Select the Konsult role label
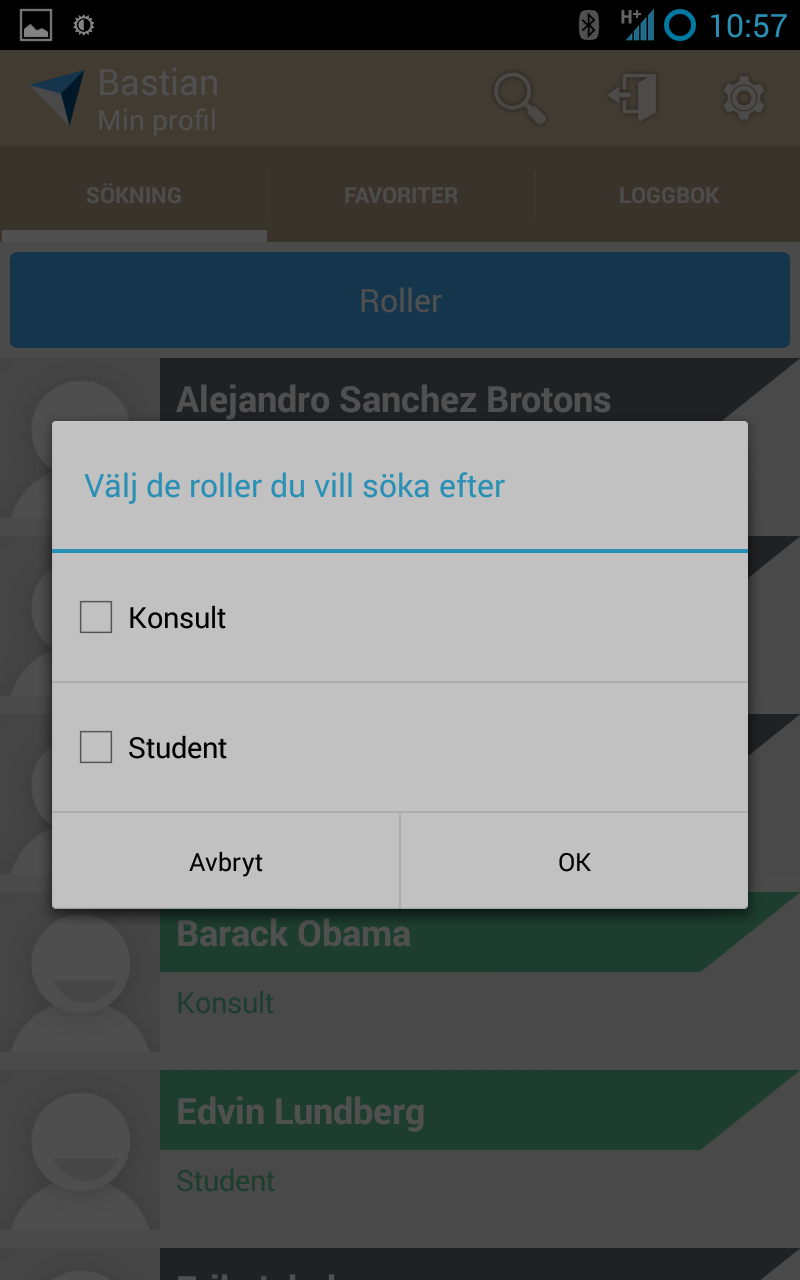800x1280 pixels. point(177,618)
